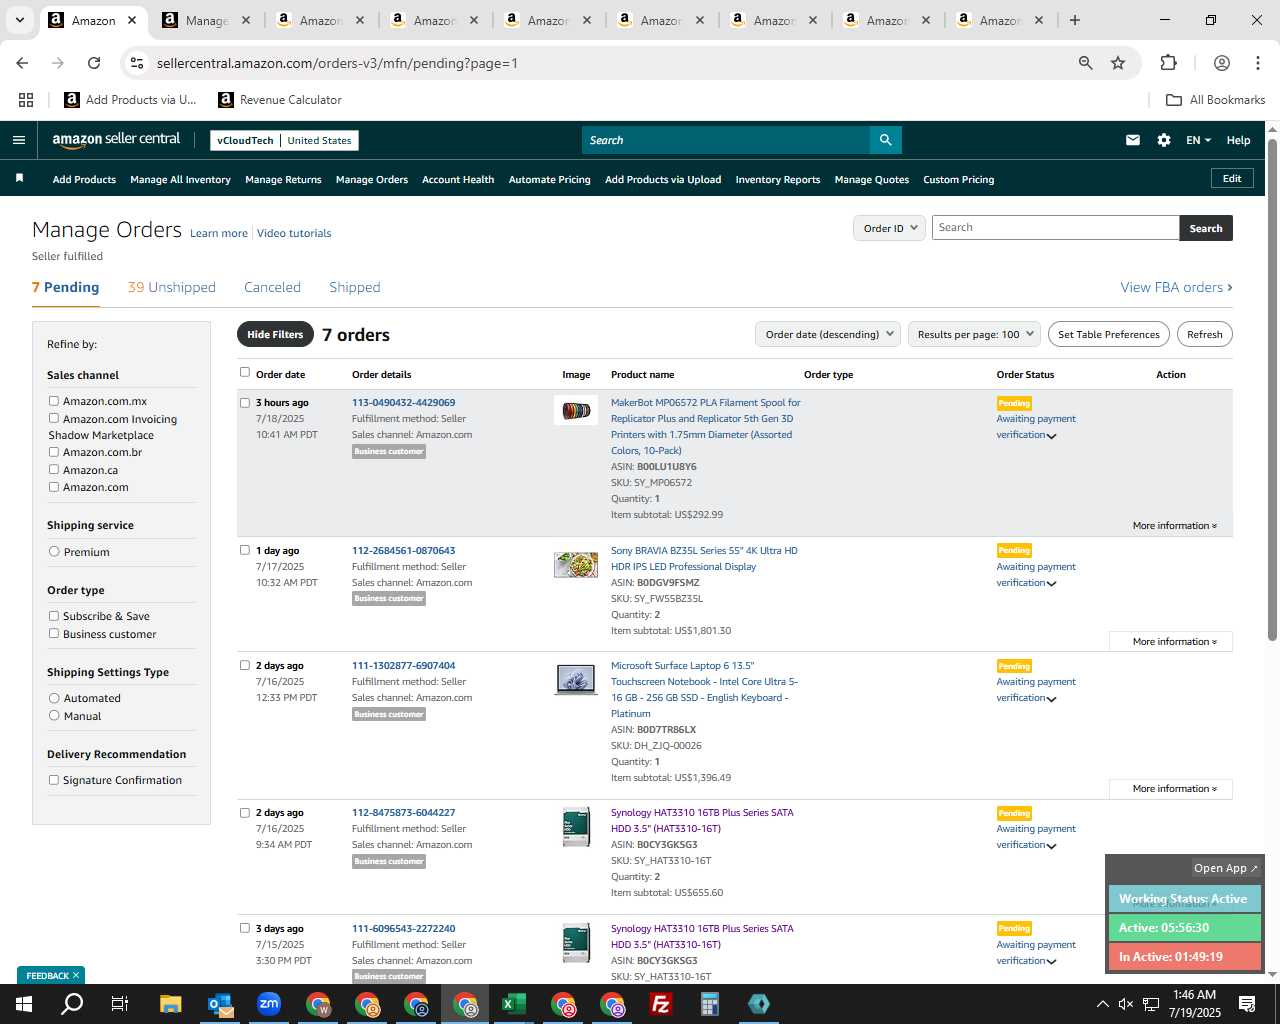Check Amazon.com Invoicing Shadow Marketplace
Screen dimensions: 1280x1024
point(54,418)
